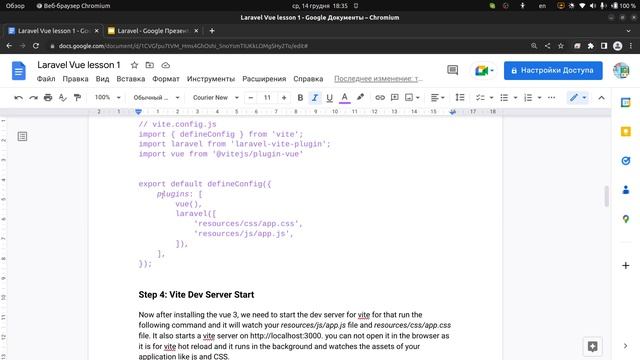Insert a link using toolbar icon
This screenshot has width=640, height=360.
tap(380, 98)
